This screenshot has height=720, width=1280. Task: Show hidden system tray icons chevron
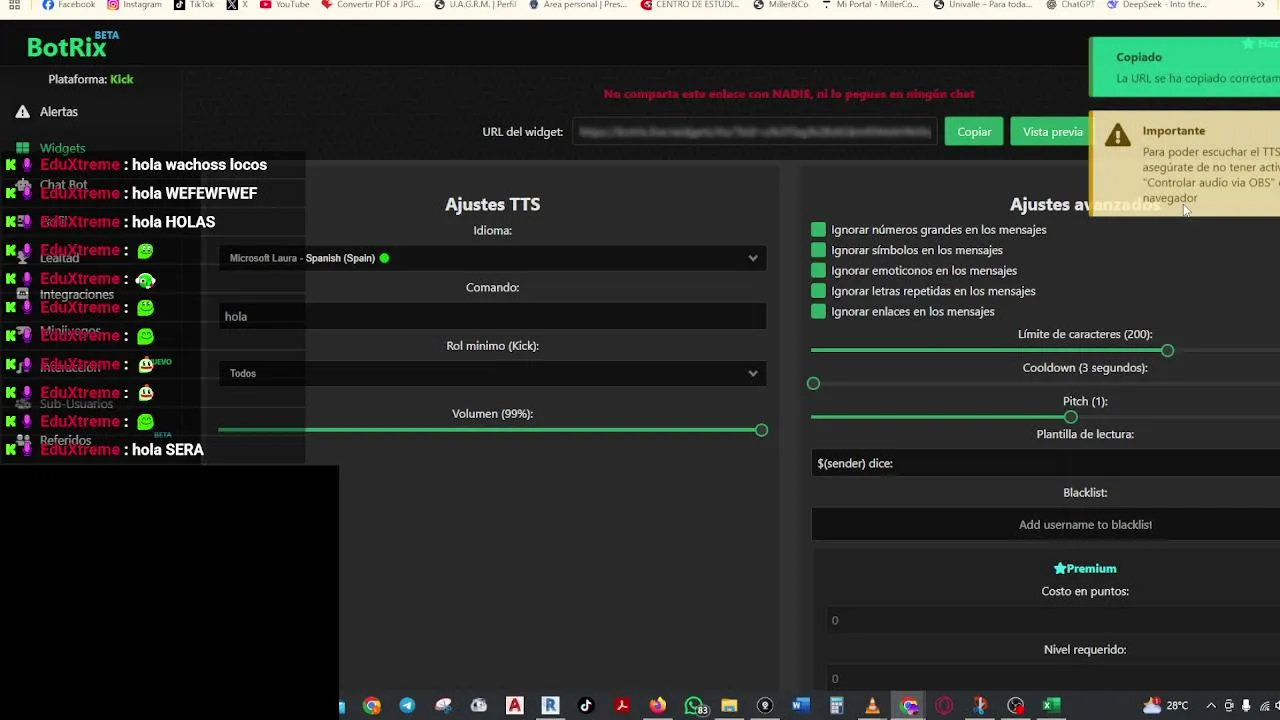click(x=1211, y=706)
